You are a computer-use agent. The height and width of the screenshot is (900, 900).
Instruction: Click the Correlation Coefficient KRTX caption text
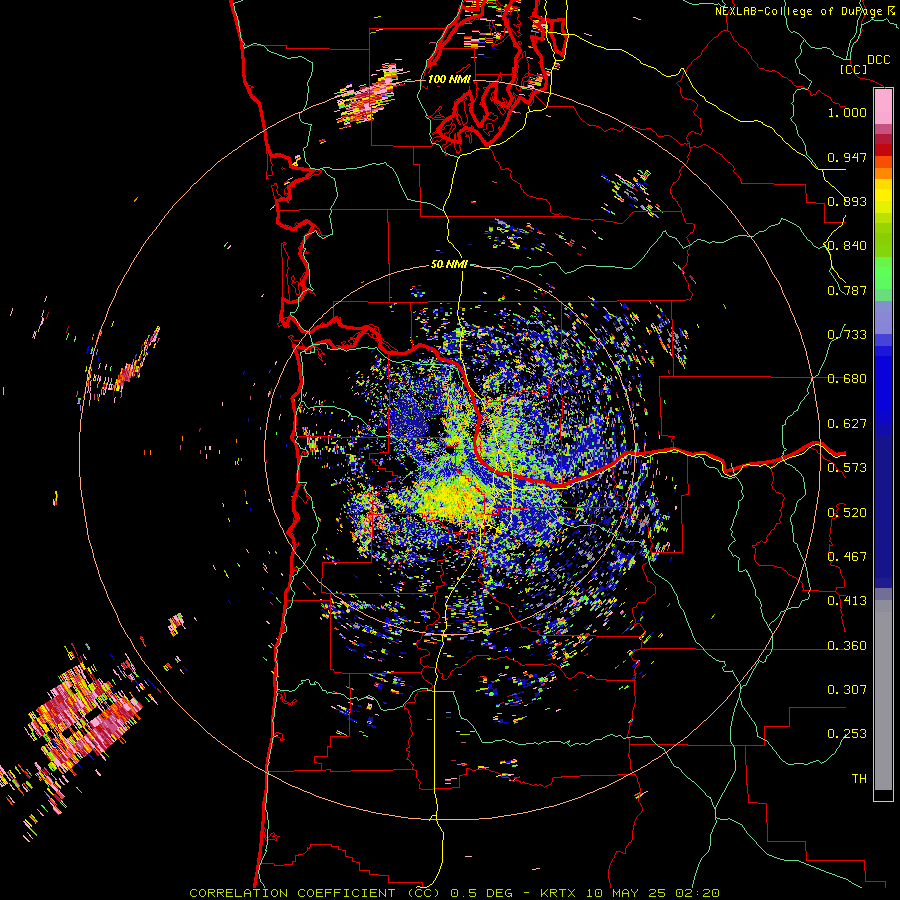pyautogui.click(x=454, y=893)
